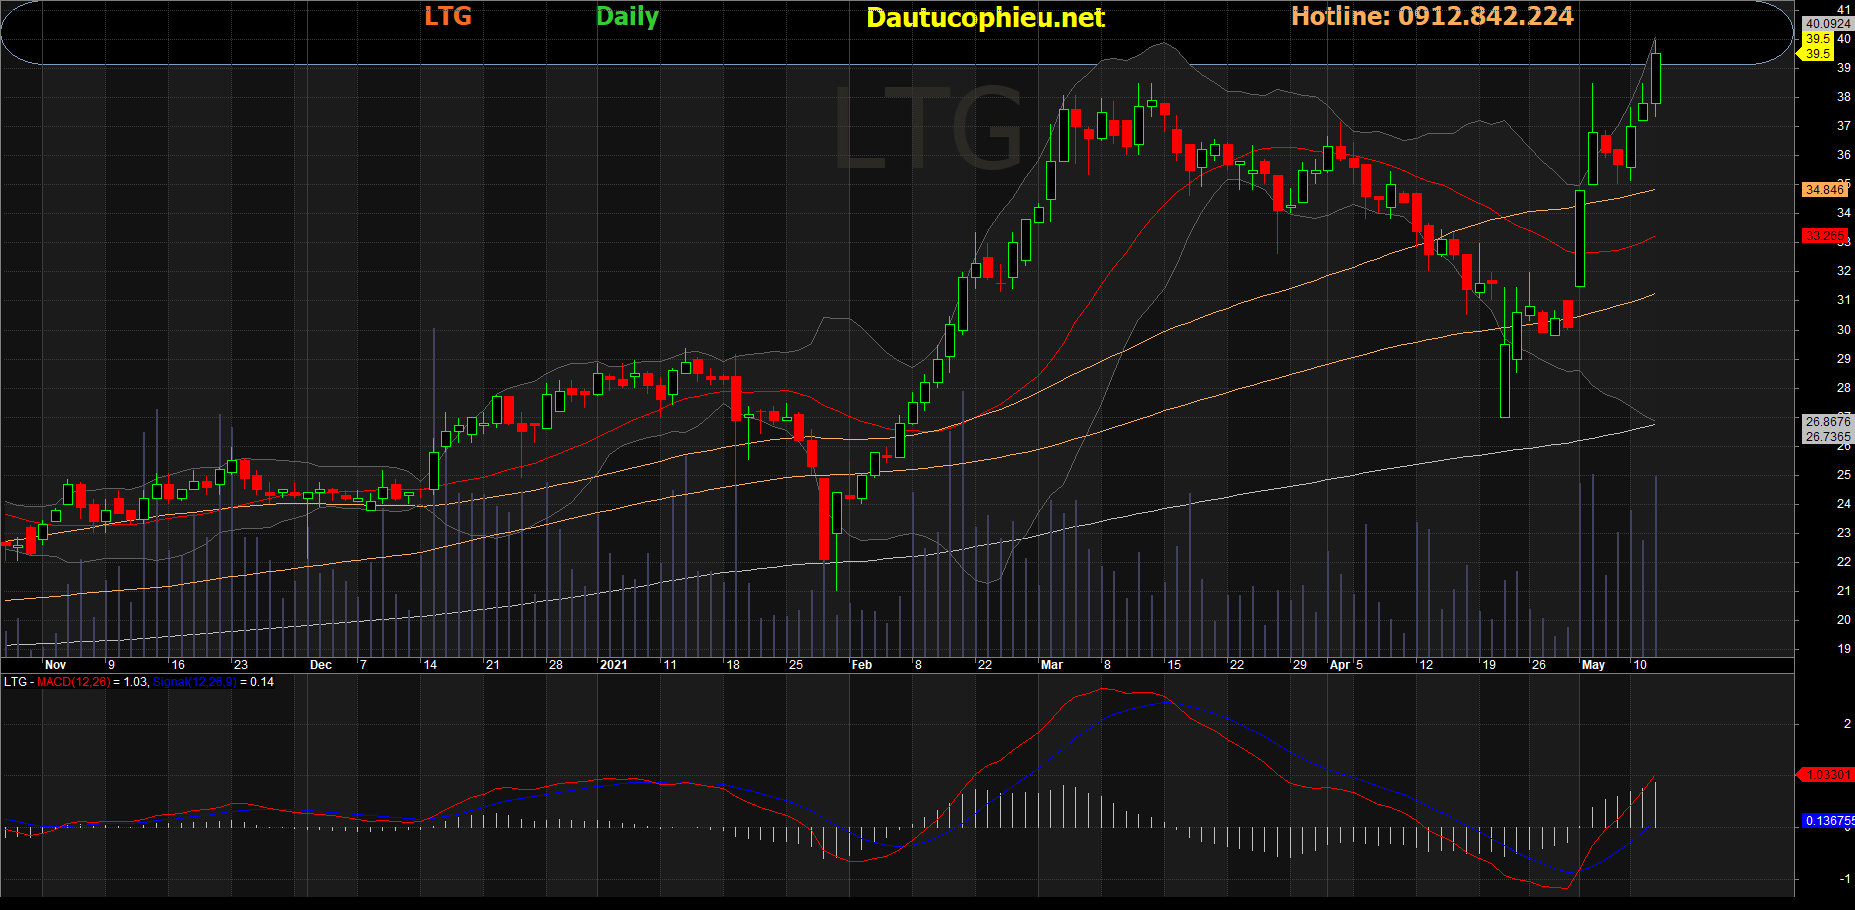
Task: Select the 26.8676 price axis tag
Action: coord(1827,422)
